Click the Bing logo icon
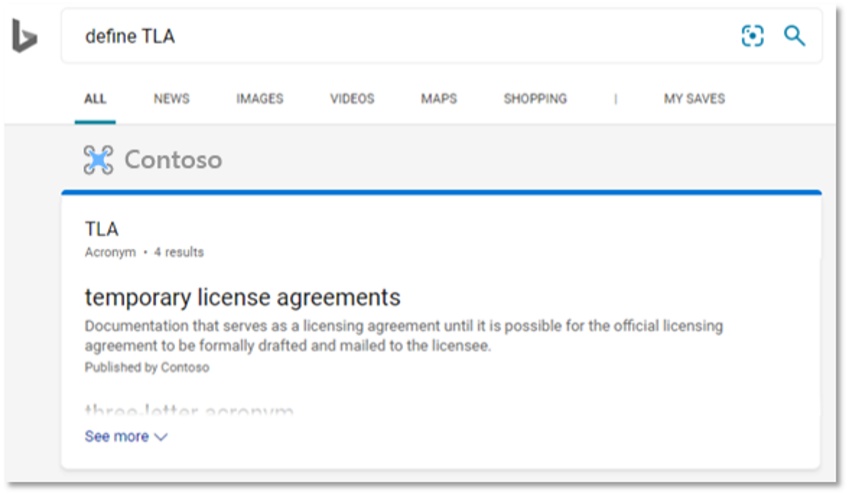The image size is (849, 495). [x=24, y=36]
